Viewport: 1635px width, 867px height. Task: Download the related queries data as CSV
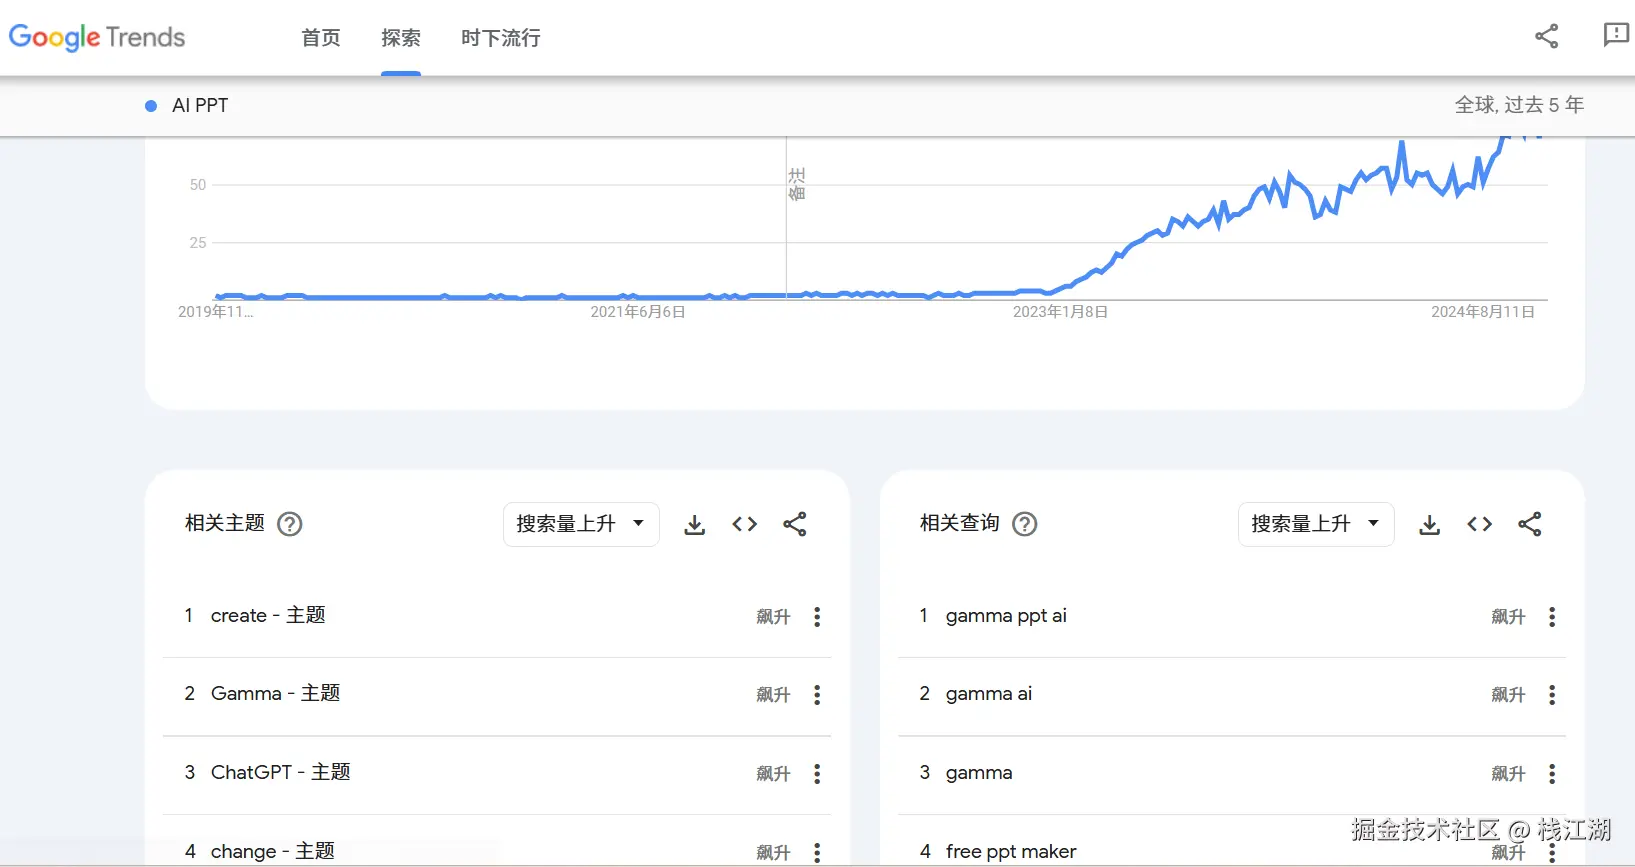[x=1429, y=525]
